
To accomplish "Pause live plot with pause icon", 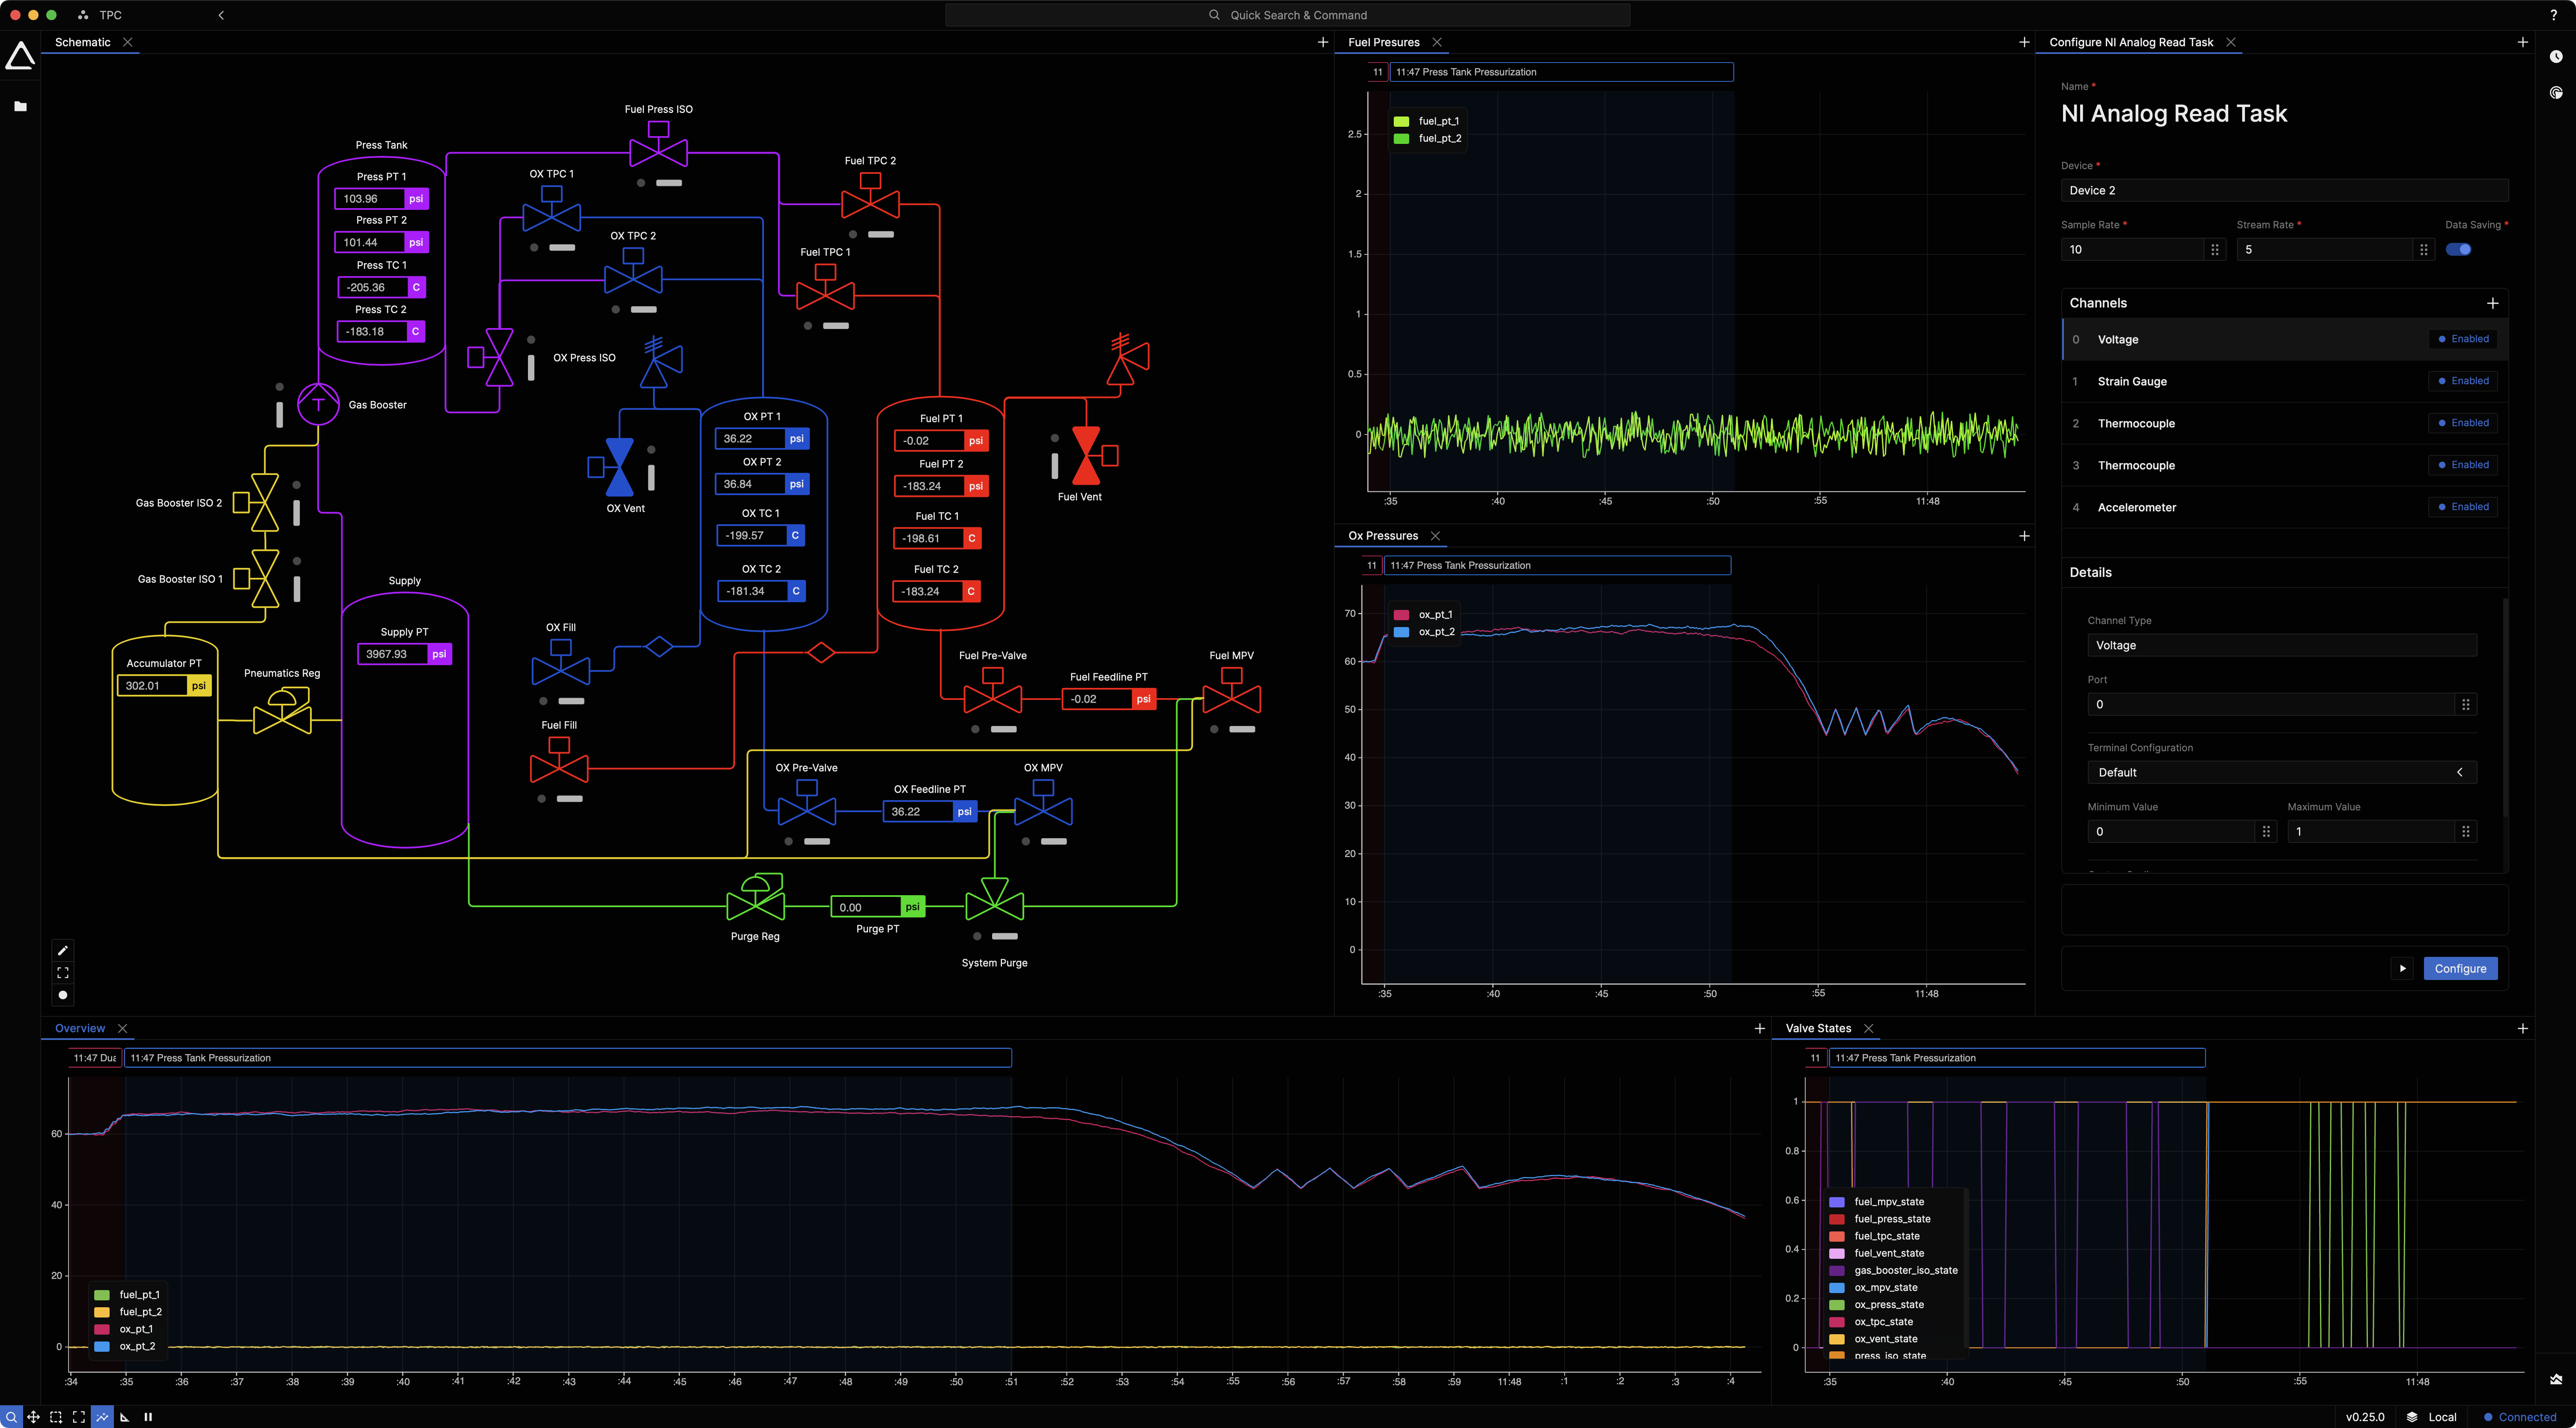I will pos(148,1417).
